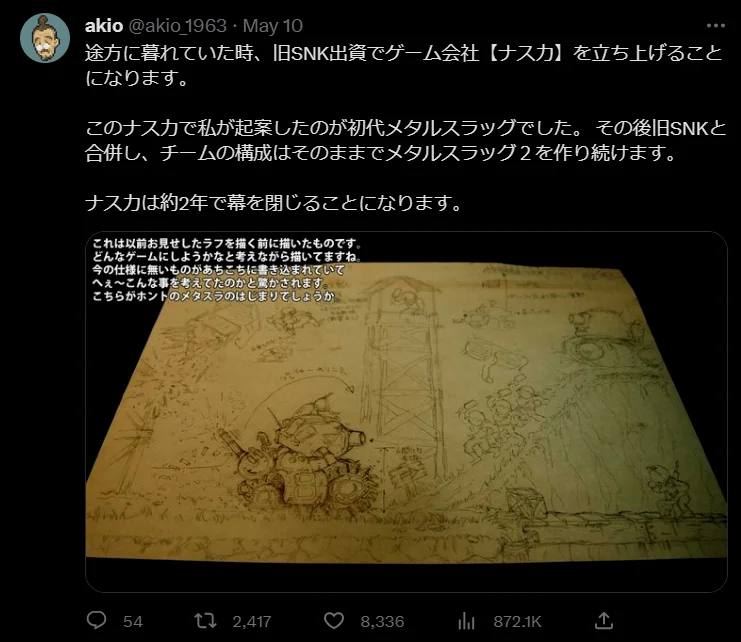Screen dimensions: 741x642
Task: Click the 54 replies count
Action: pos(133,621)
